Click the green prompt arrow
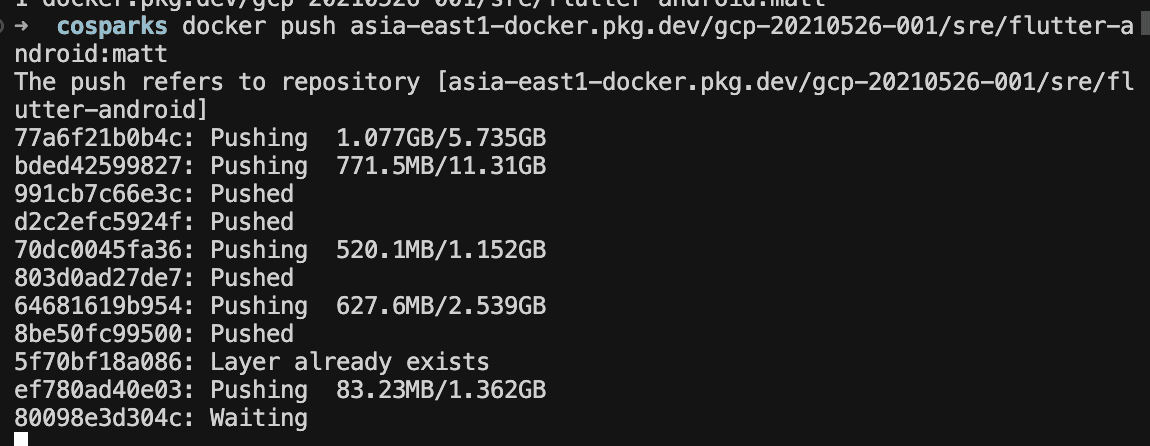 pos(22,25)
